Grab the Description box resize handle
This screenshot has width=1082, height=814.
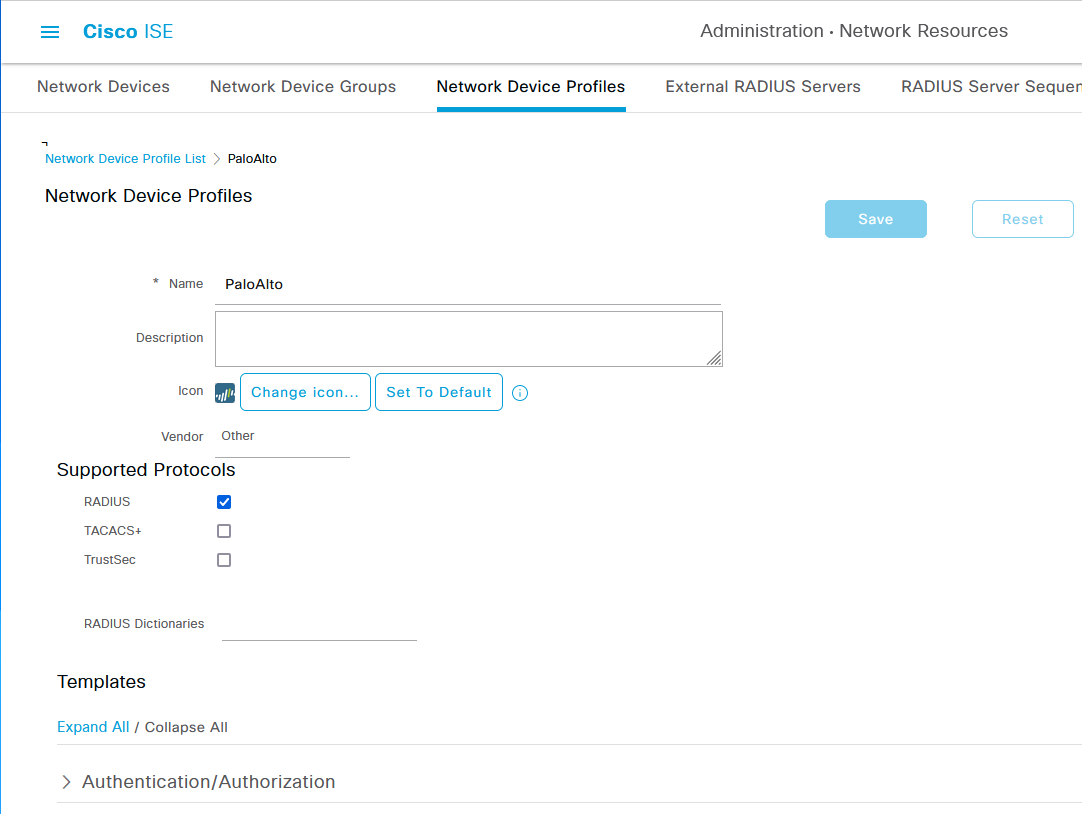coord(714,358)
